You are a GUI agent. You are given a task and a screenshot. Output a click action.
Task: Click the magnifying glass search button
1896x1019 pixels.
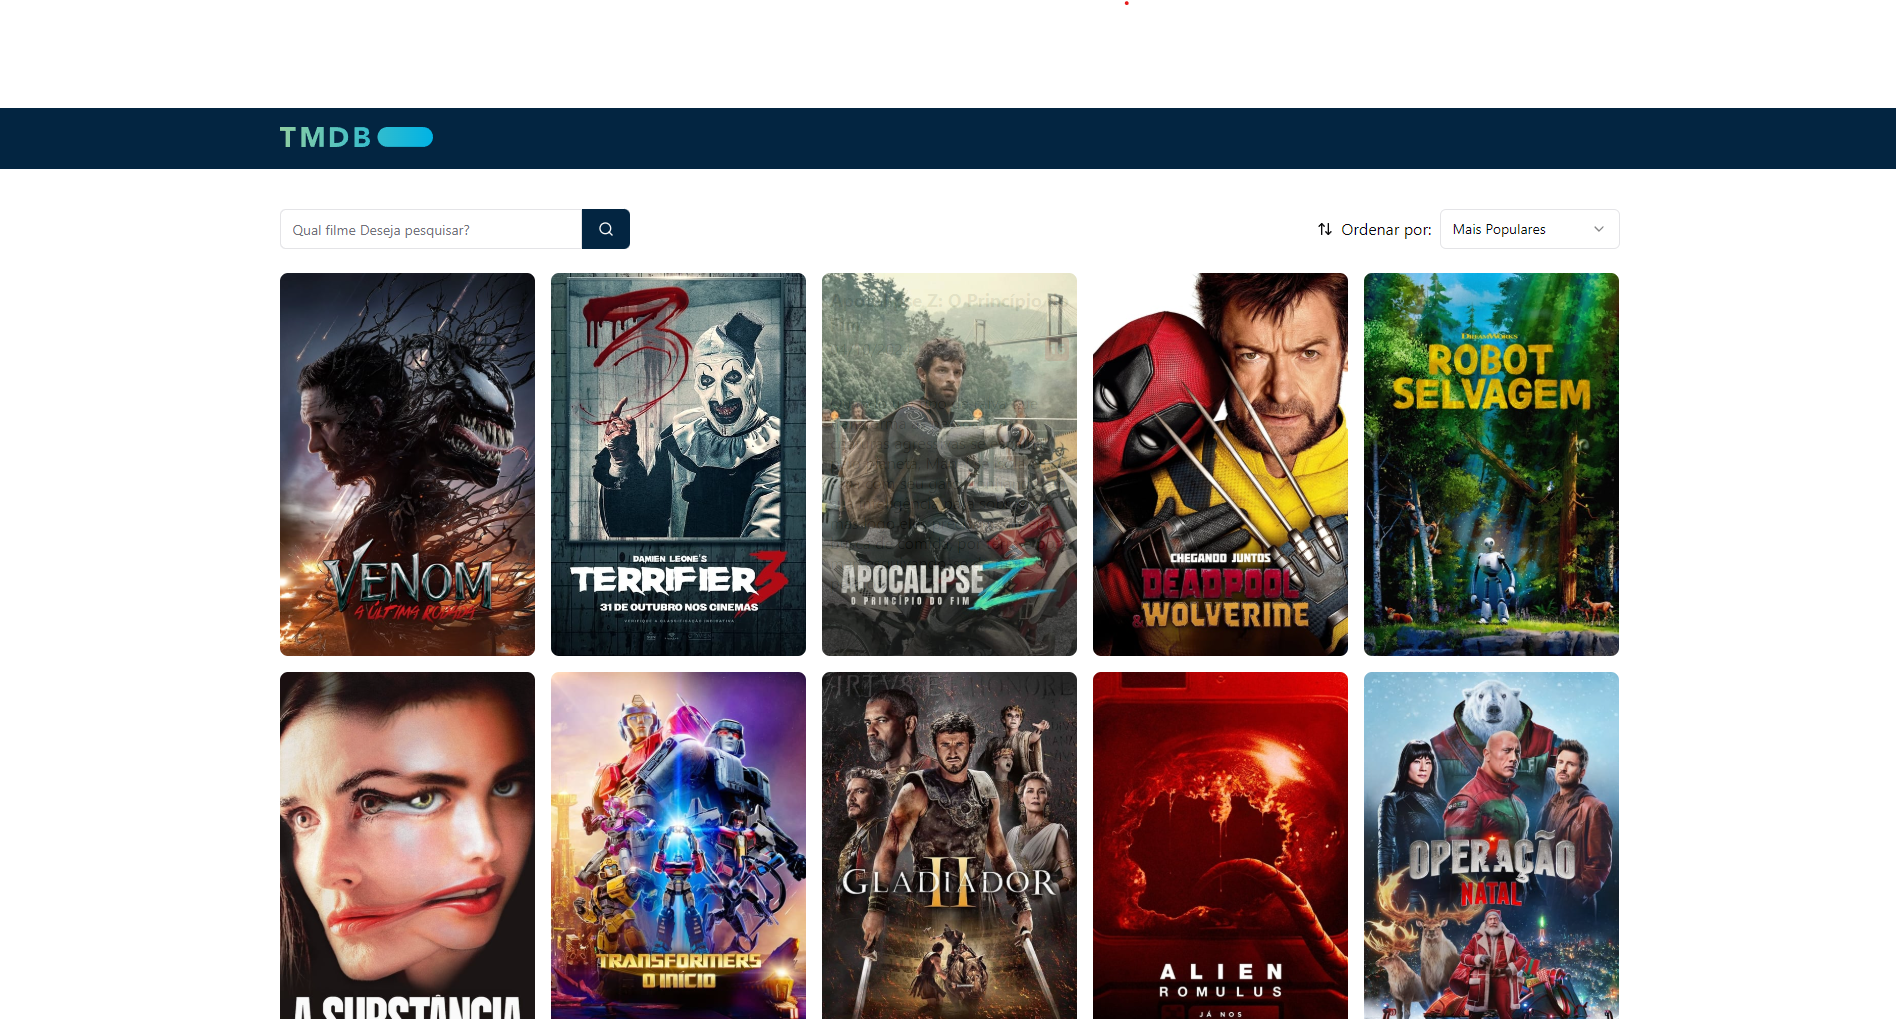pyautogui.click(x=606, y=229)
